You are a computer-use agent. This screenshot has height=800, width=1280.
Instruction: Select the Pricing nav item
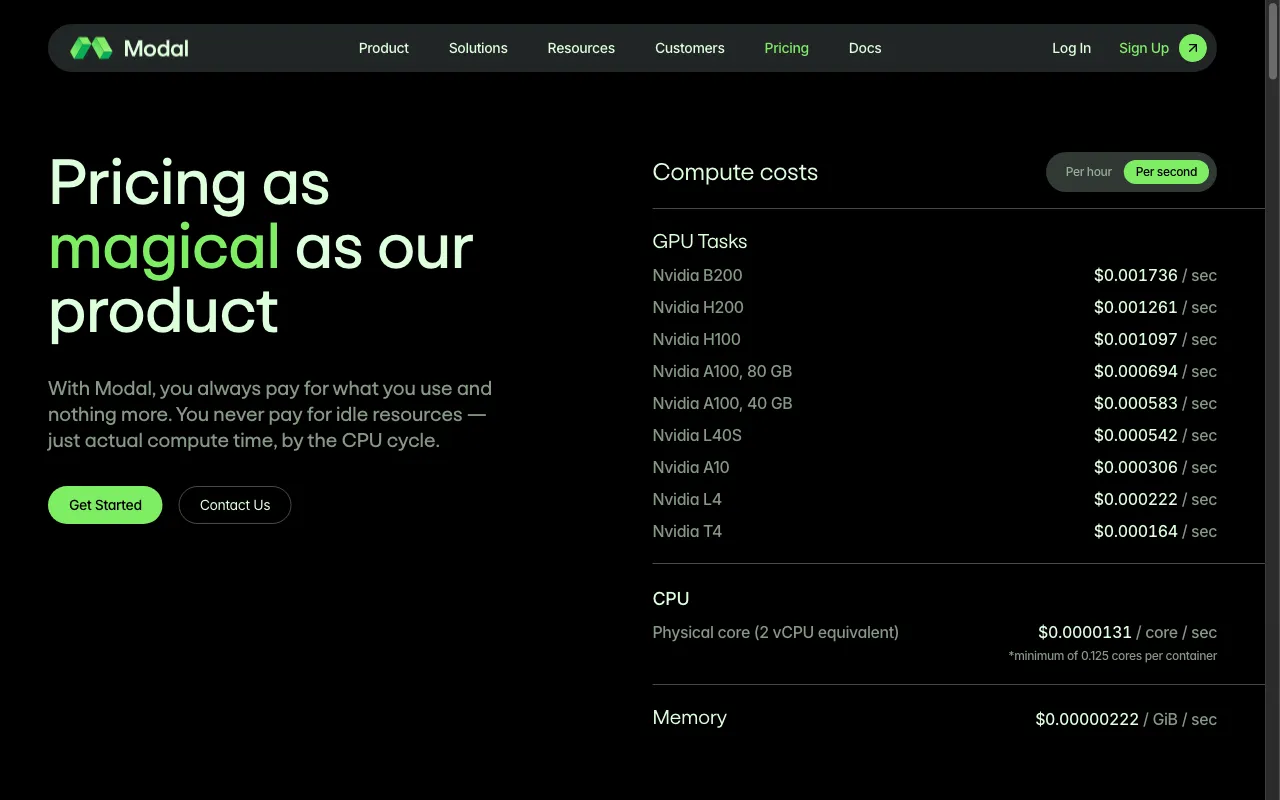(786, 48)
